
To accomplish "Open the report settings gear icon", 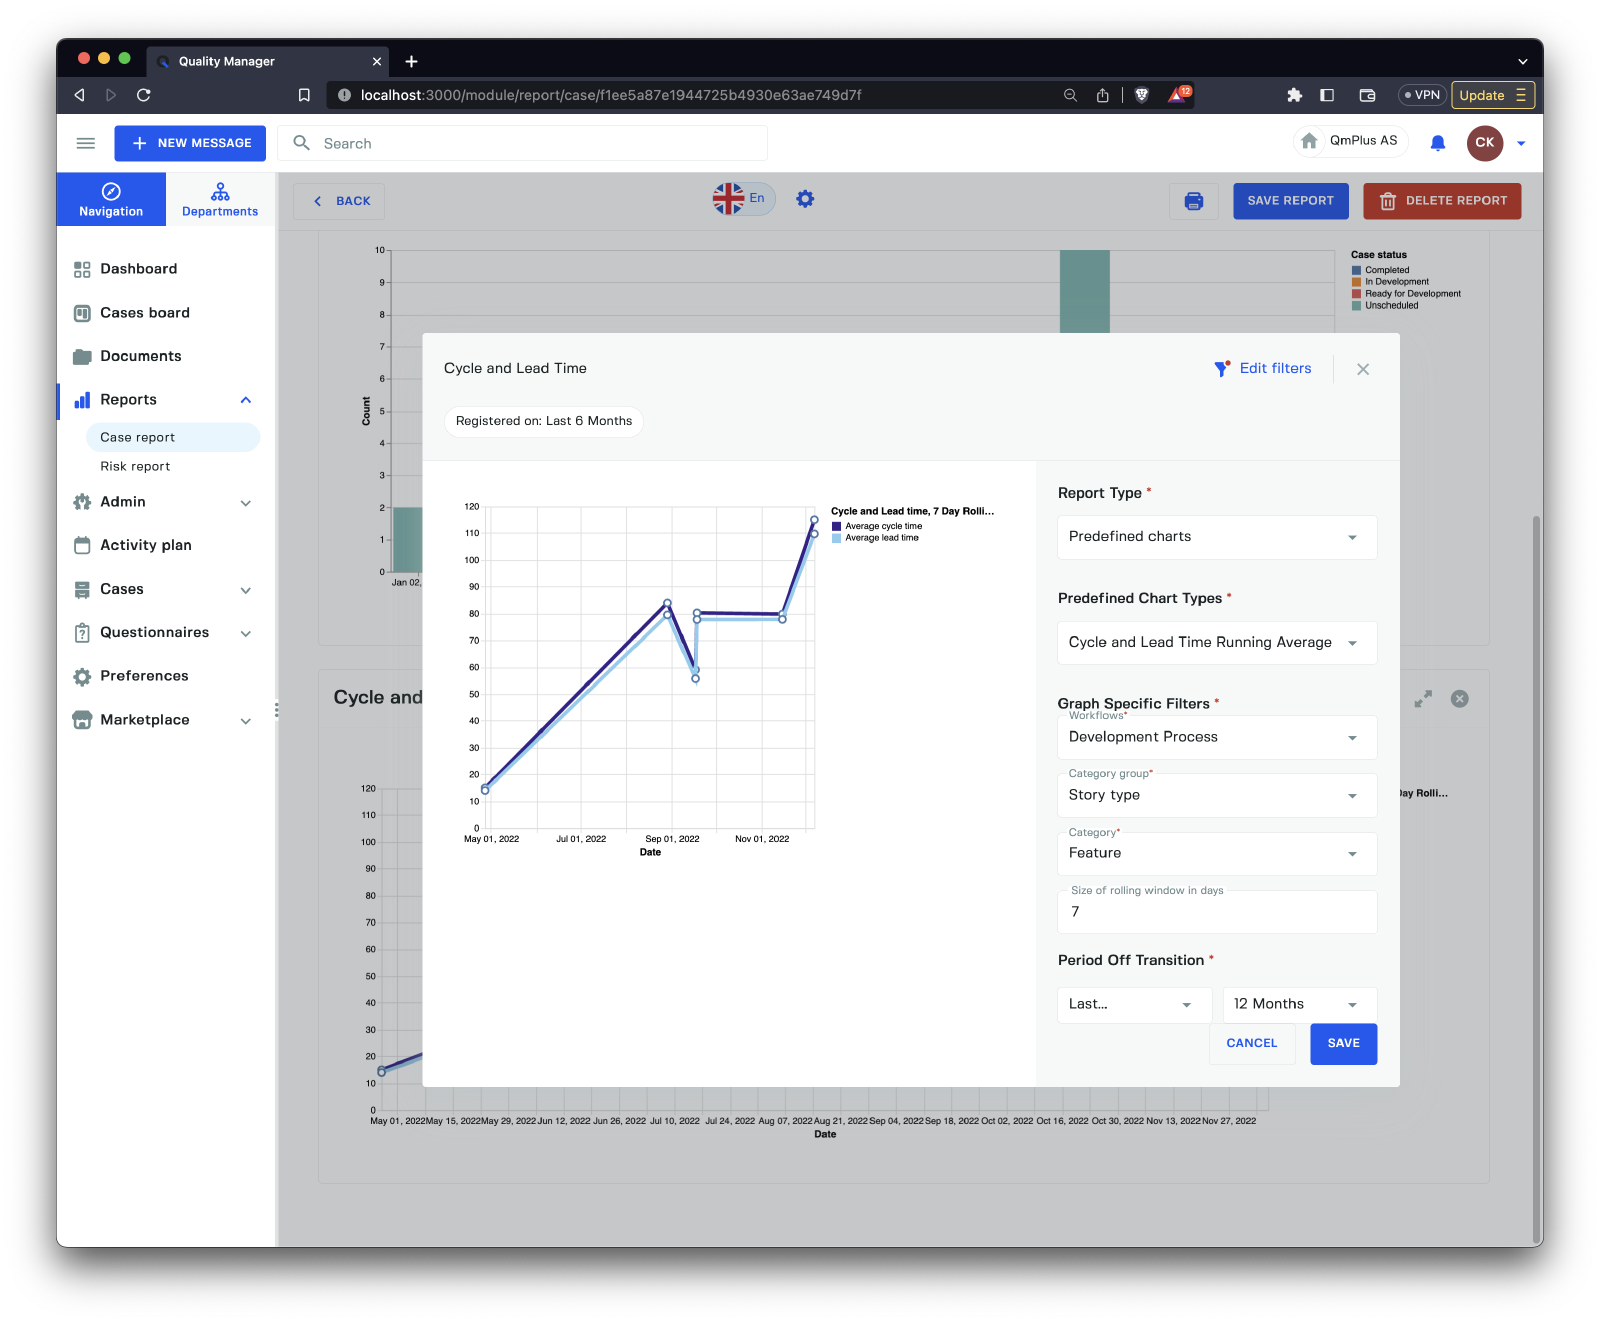I will point(805,199).
